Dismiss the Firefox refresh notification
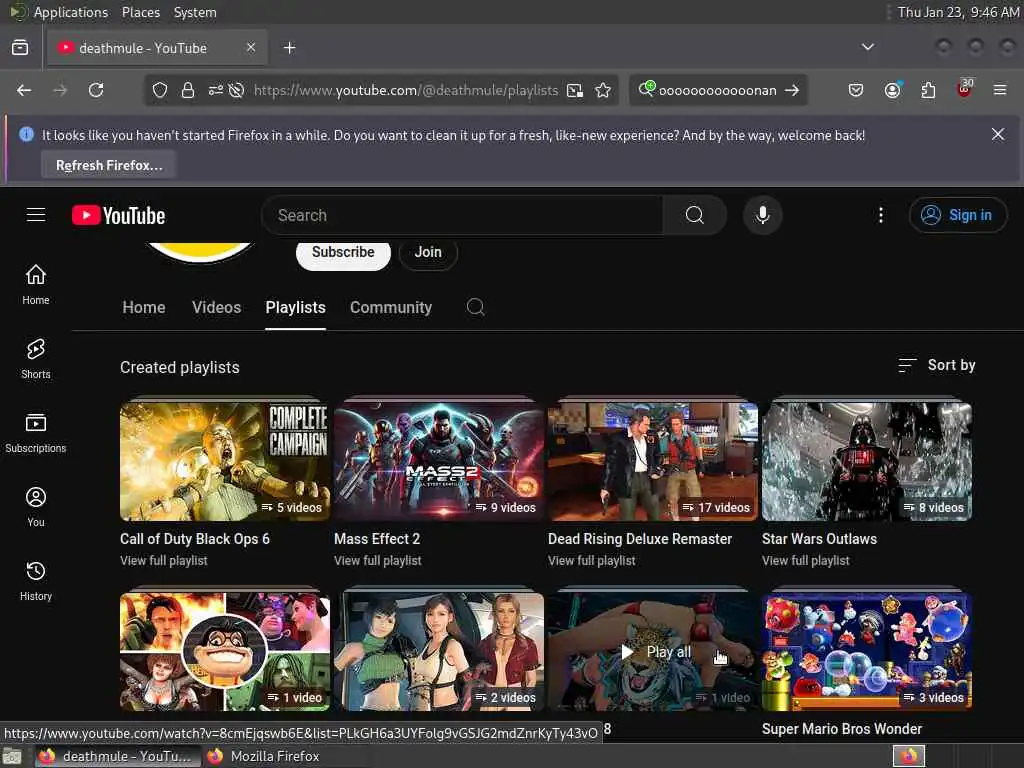Image resolution: width=1024 pixels, height=768 pixels. click(x=997, y=134)
